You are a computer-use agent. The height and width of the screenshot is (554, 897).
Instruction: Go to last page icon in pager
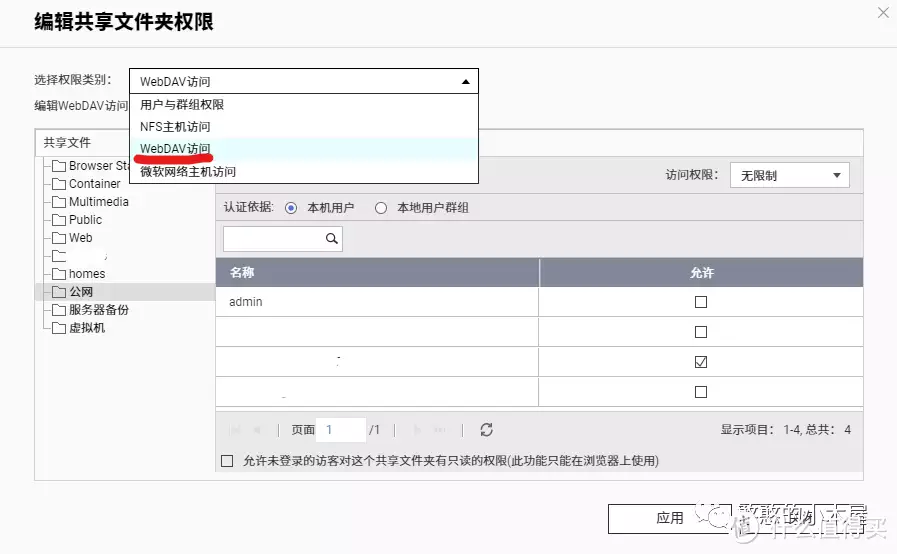439,430
